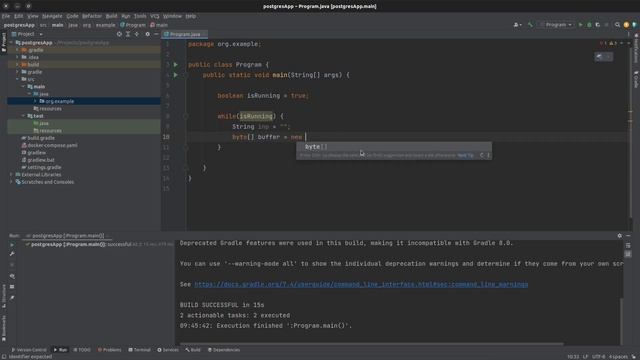
Task: Open the docs.gradle.org link in console
Action: (x=361, y=284)
